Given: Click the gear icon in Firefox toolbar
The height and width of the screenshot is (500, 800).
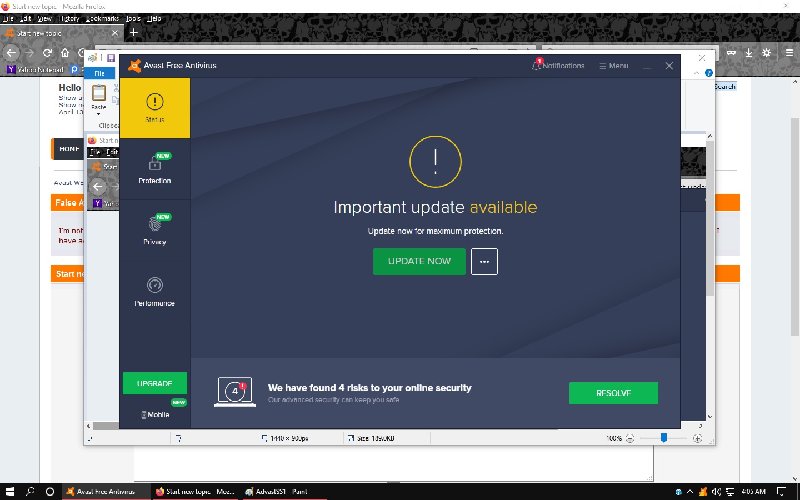Looking at the screenshot, I should click(766, 53).
